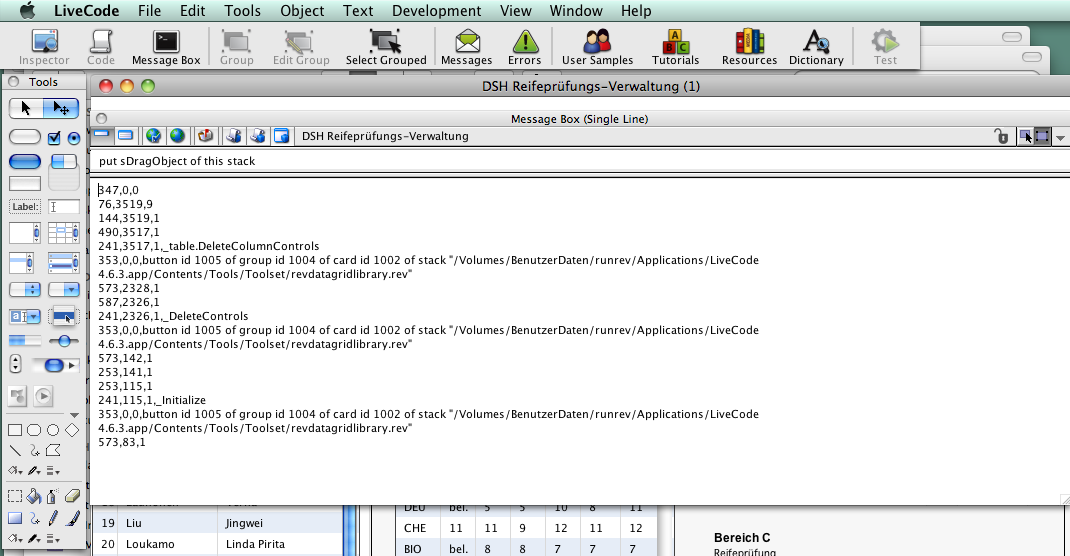The height and width of the screenshot is (556, 1070).
Task: Click the Messages toolbar button
Action: click(466, 46)
